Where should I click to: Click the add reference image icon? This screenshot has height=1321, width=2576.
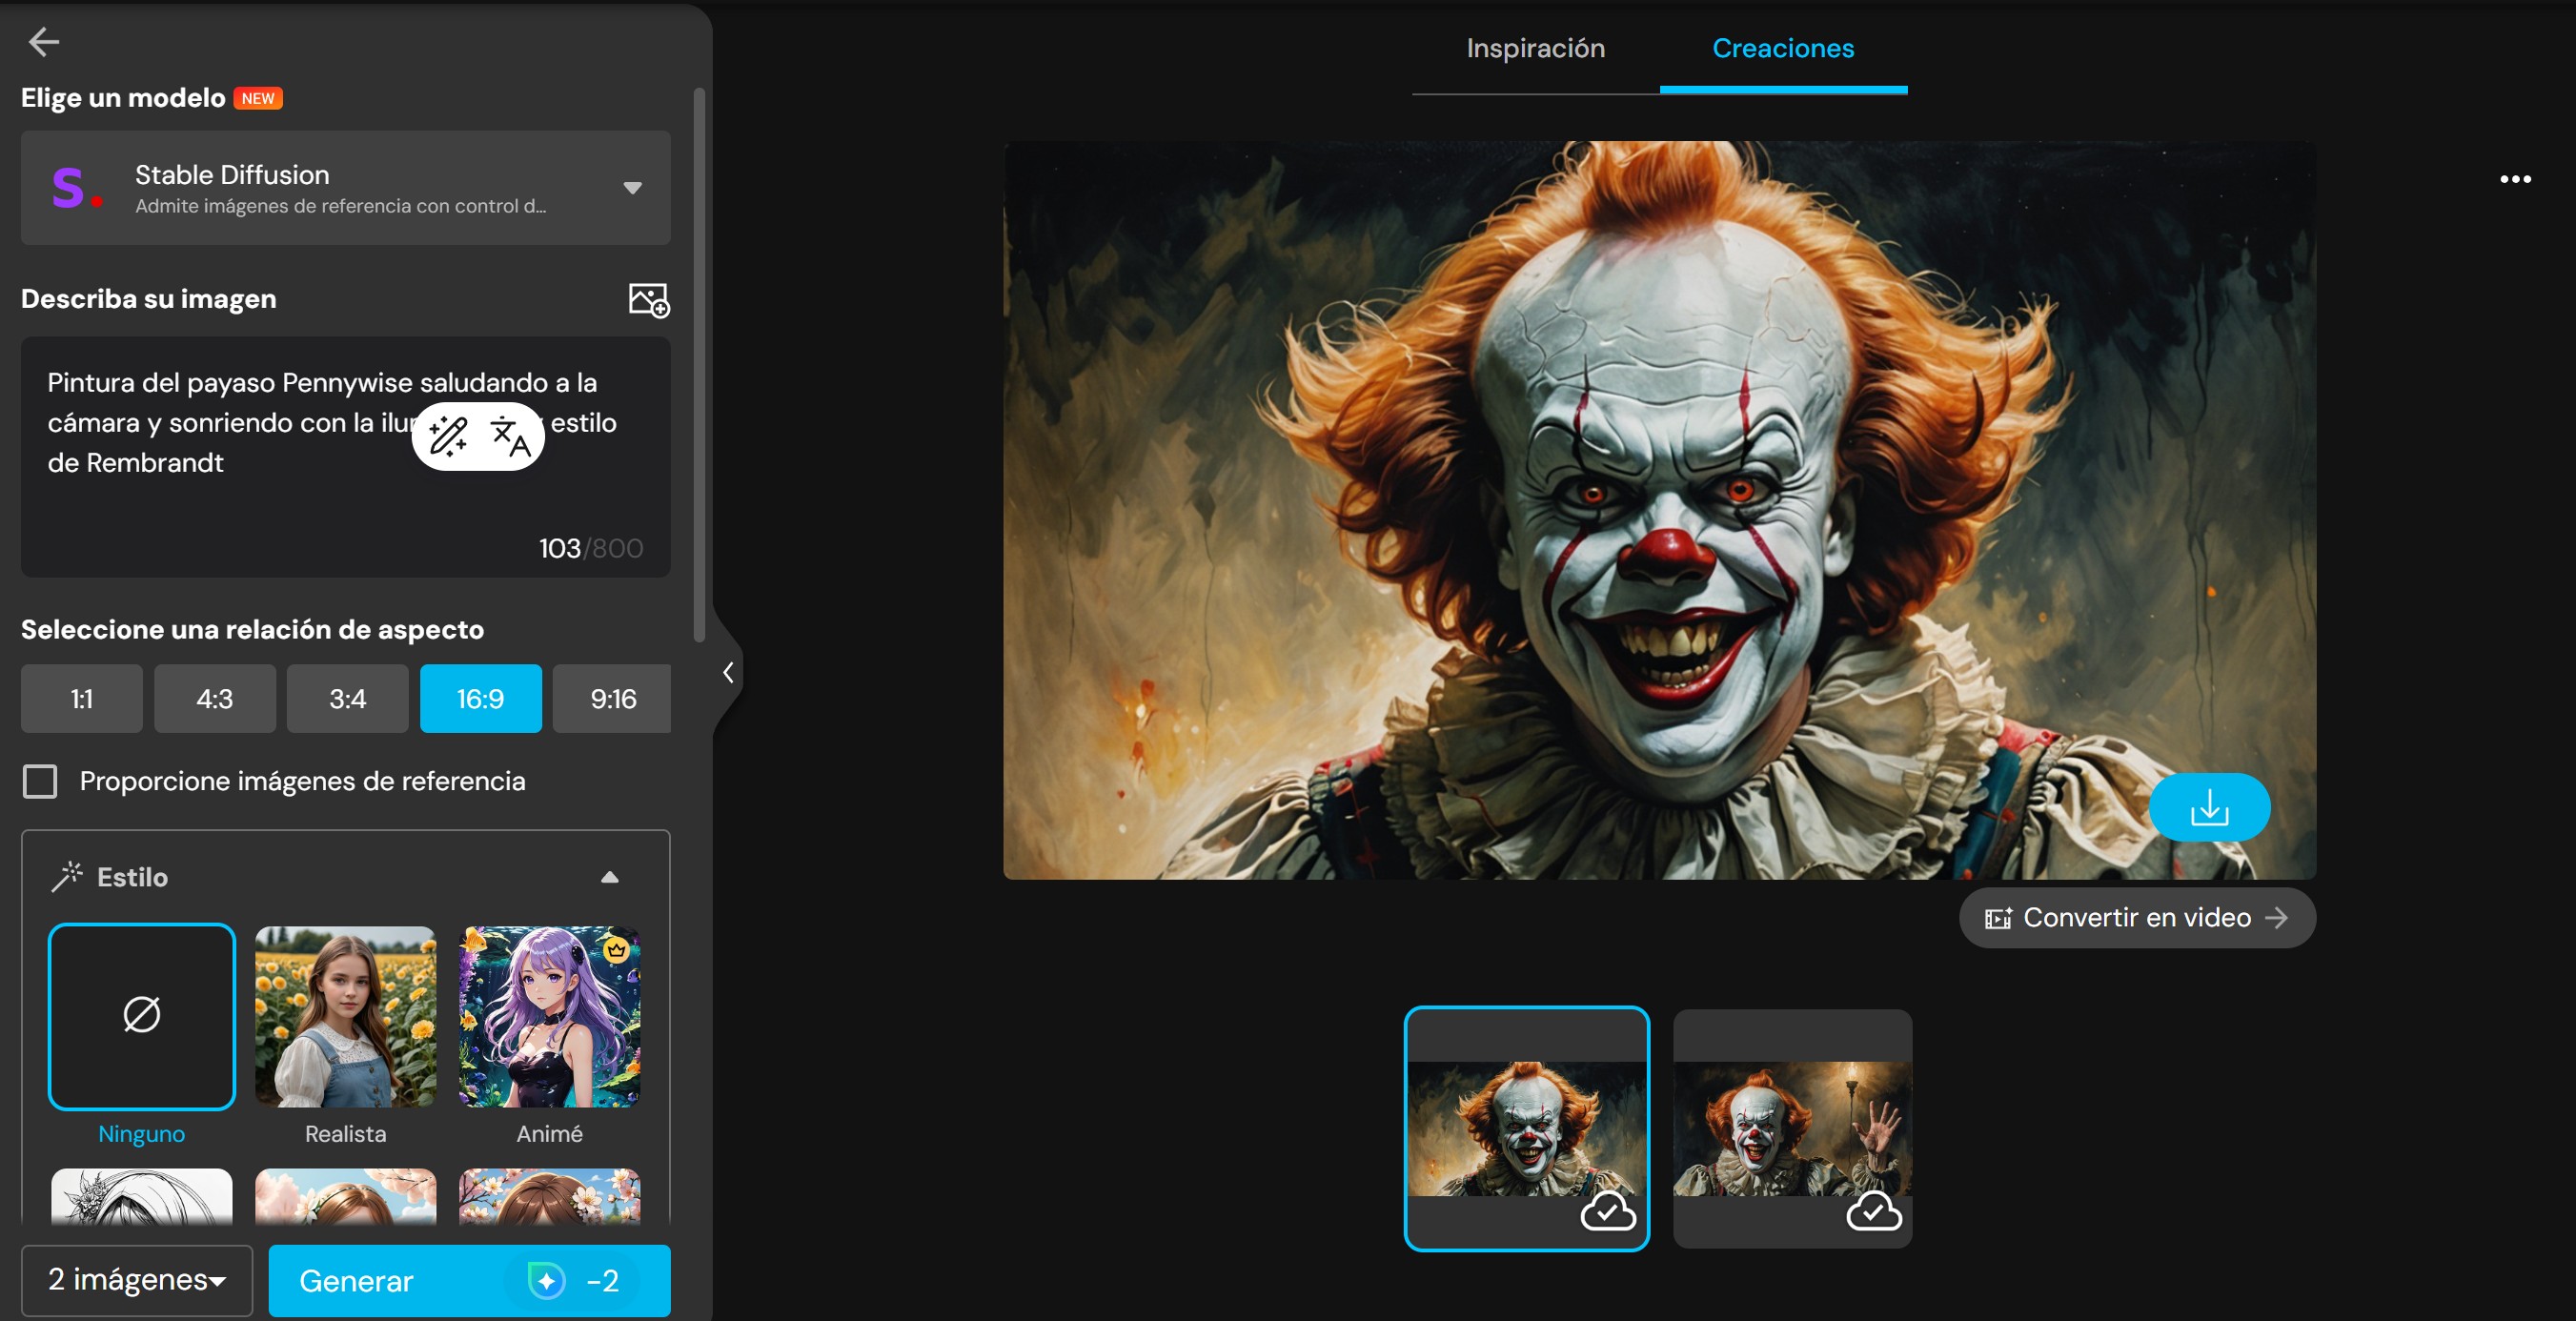click(x=648, y=299)
